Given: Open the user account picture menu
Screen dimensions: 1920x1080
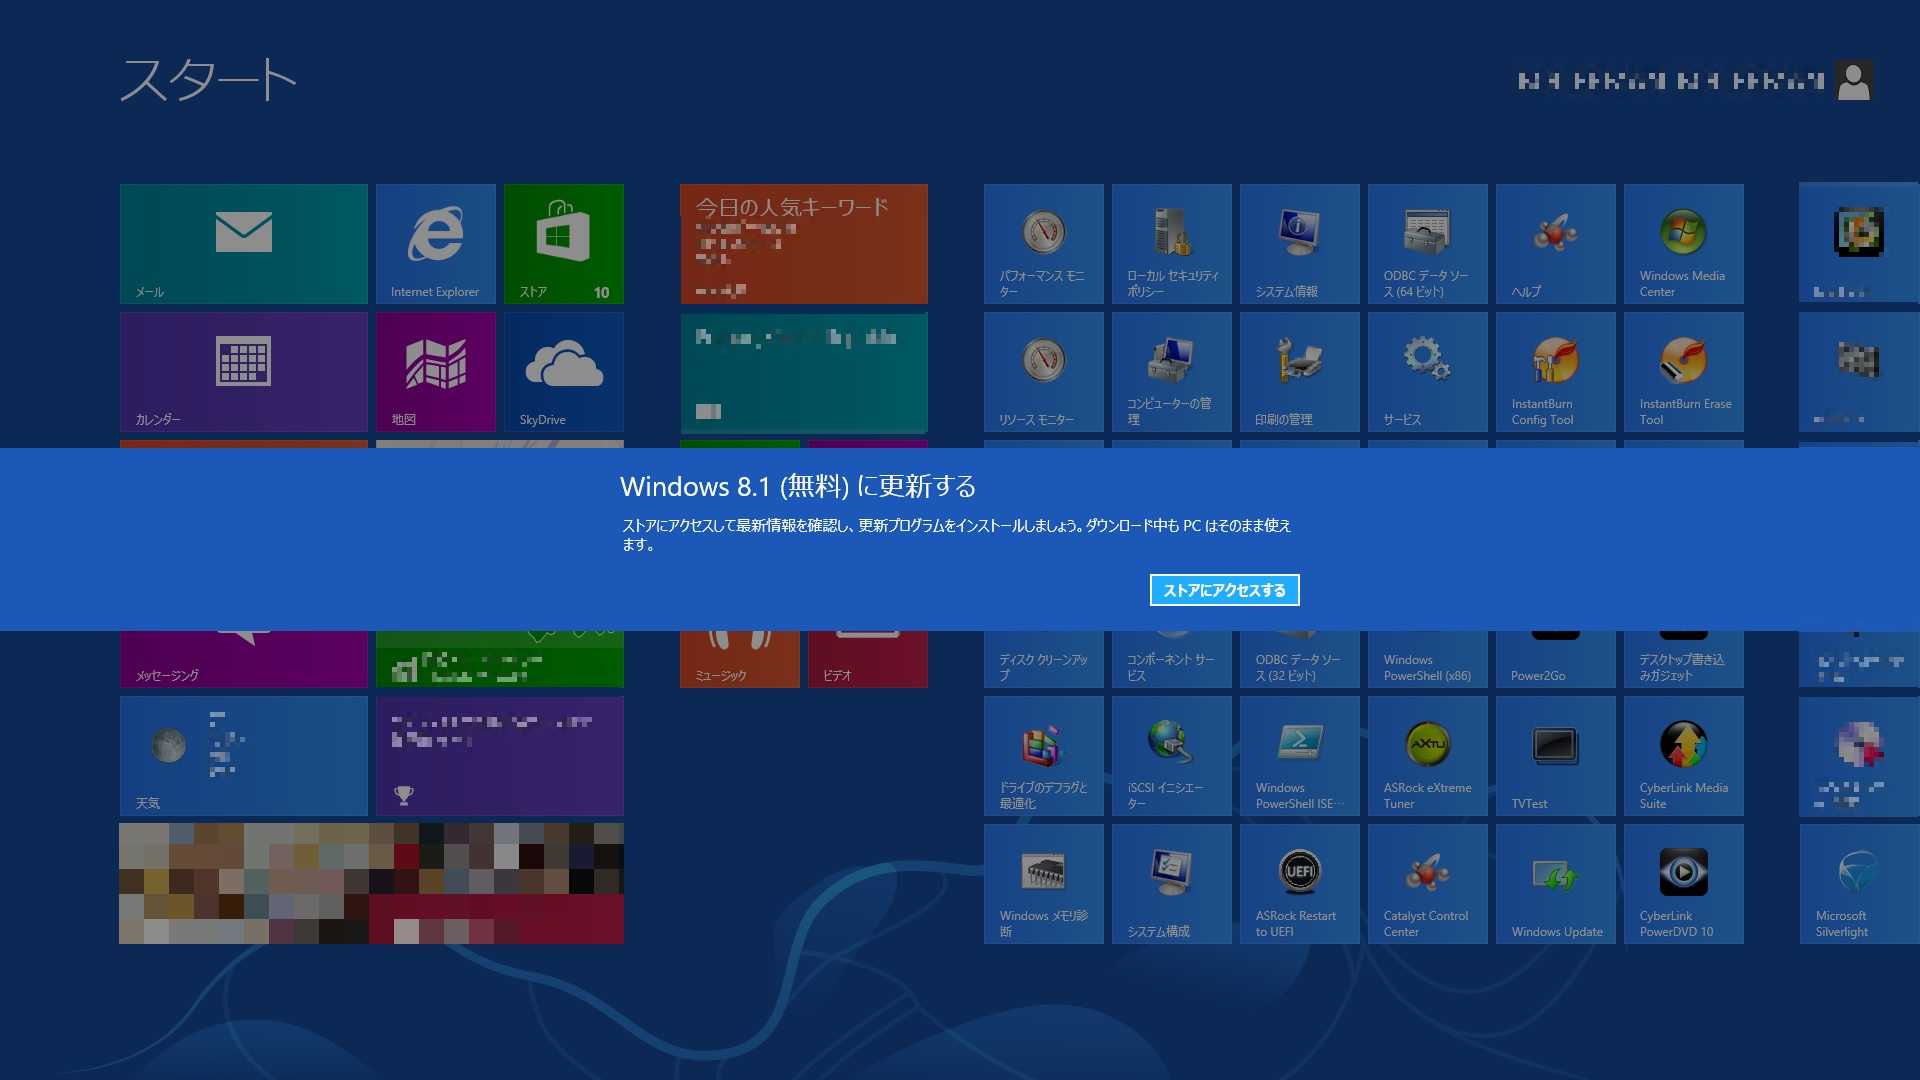Looking at the screenshot, I should click(x=1855, y=81).
